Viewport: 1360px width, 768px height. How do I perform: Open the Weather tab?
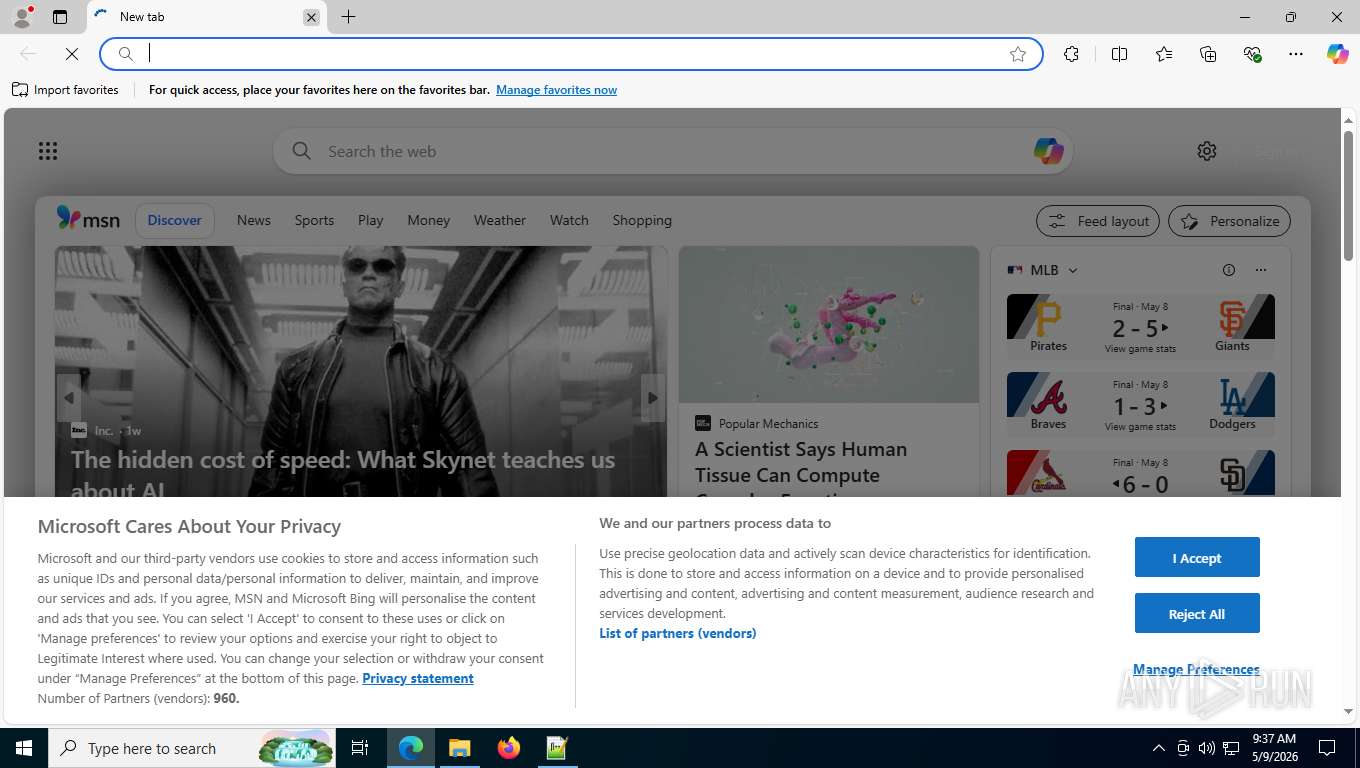[499, 220]
